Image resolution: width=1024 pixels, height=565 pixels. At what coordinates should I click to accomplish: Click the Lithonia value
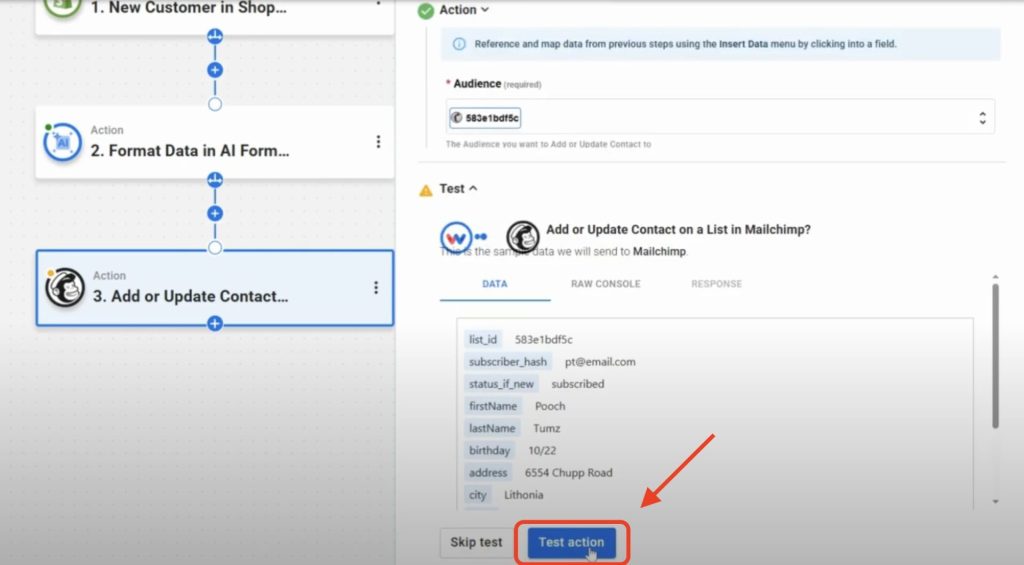click(523, 494)
